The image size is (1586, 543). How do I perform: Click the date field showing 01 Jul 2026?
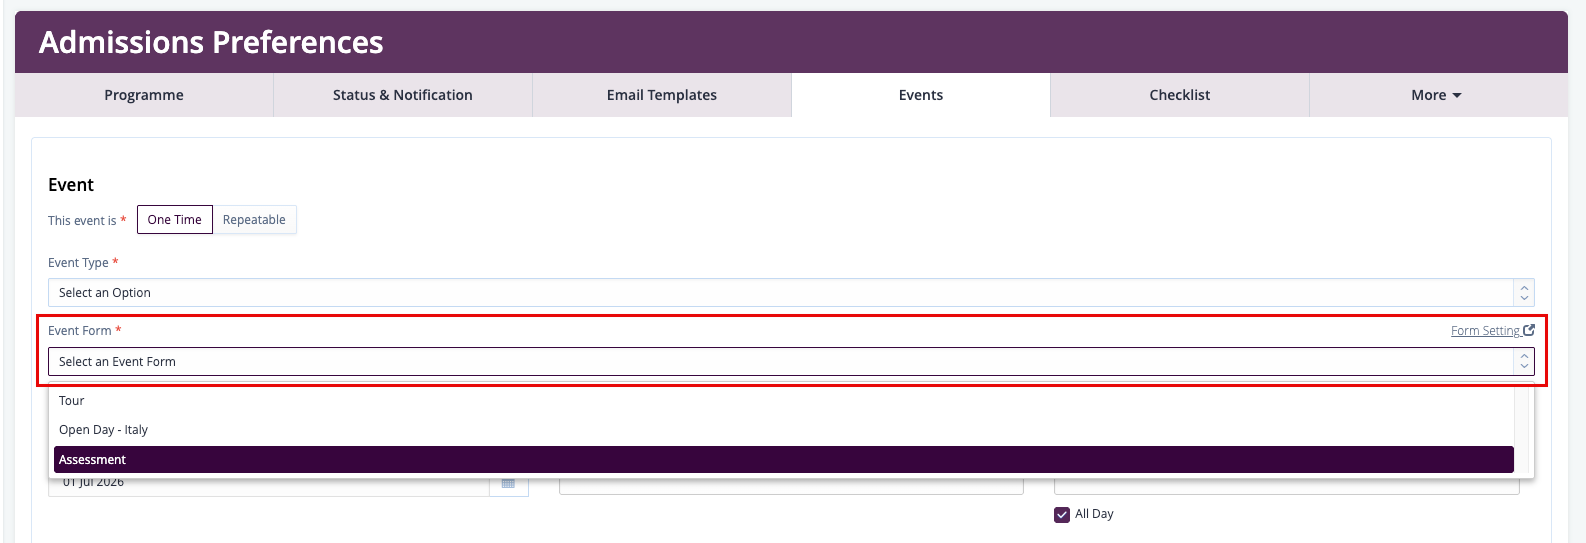pyautogui.click(x=268, y=485)
